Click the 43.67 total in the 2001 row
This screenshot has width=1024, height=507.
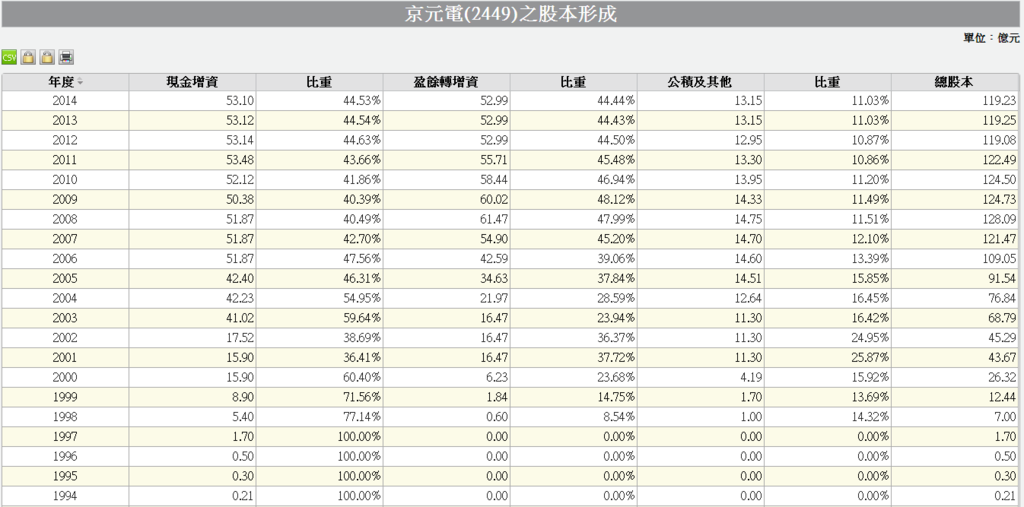[1004, 357]
